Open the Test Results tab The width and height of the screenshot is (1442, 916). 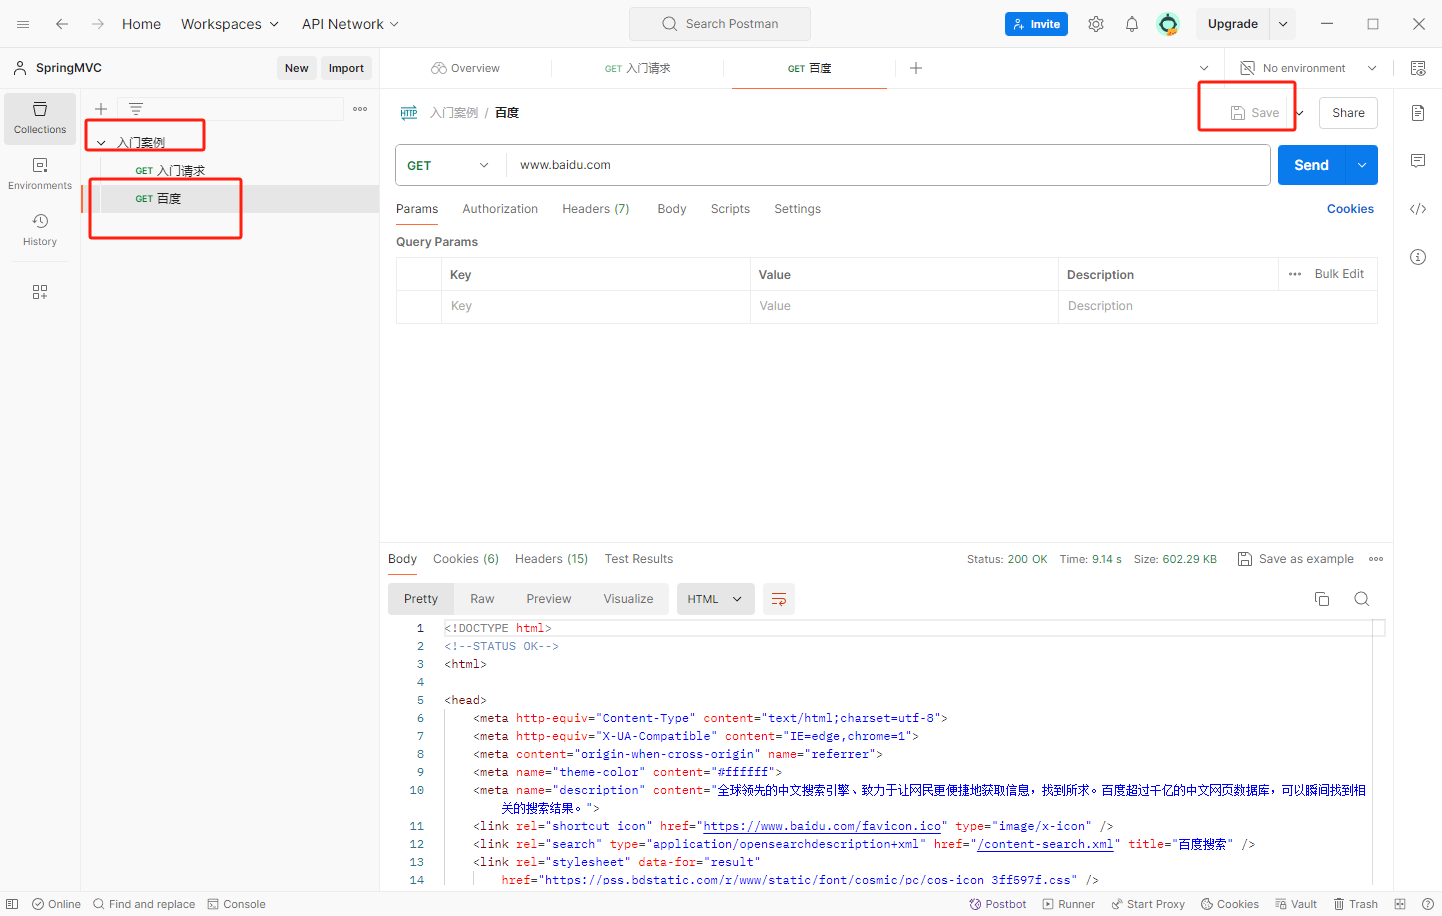coord(639,559)
